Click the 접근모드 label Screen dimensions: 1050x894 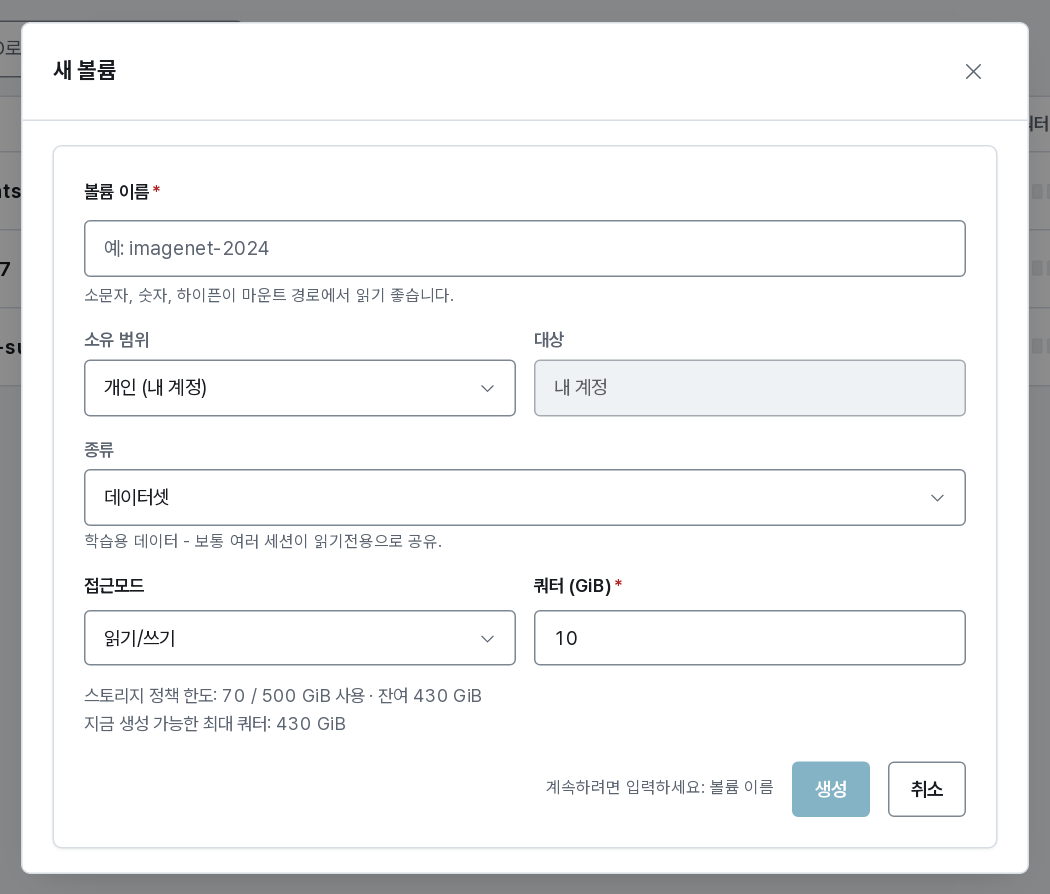point(114,586)
